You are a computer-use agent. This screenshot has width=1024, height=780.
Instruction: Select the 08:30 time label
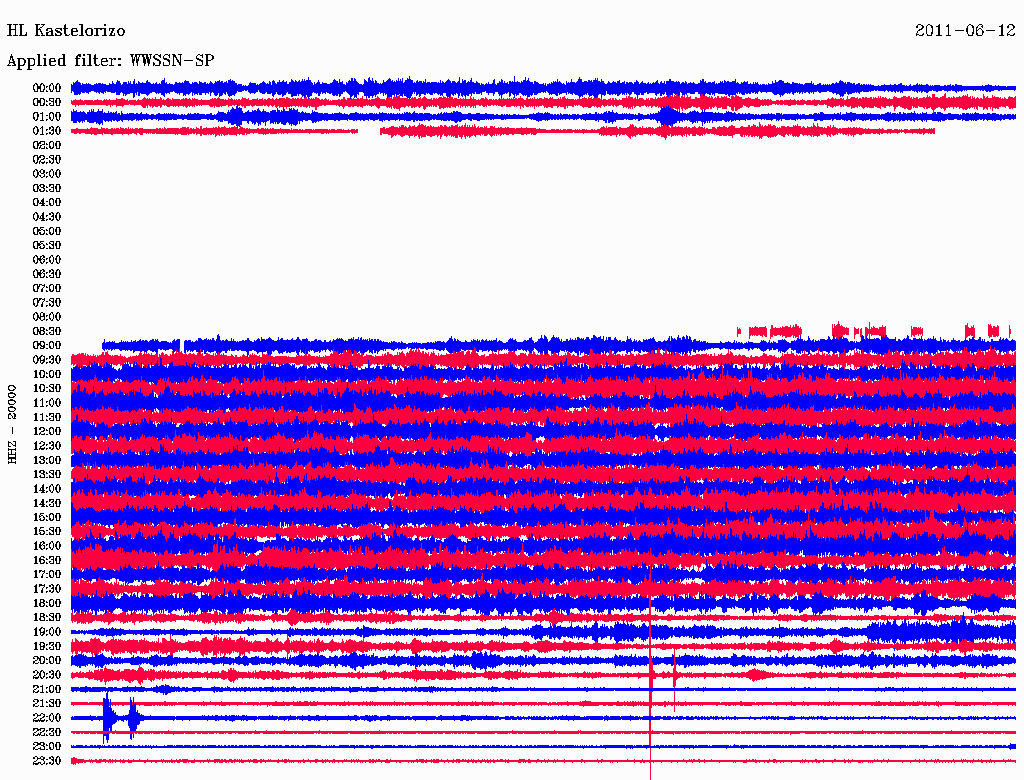coord(47,332)
